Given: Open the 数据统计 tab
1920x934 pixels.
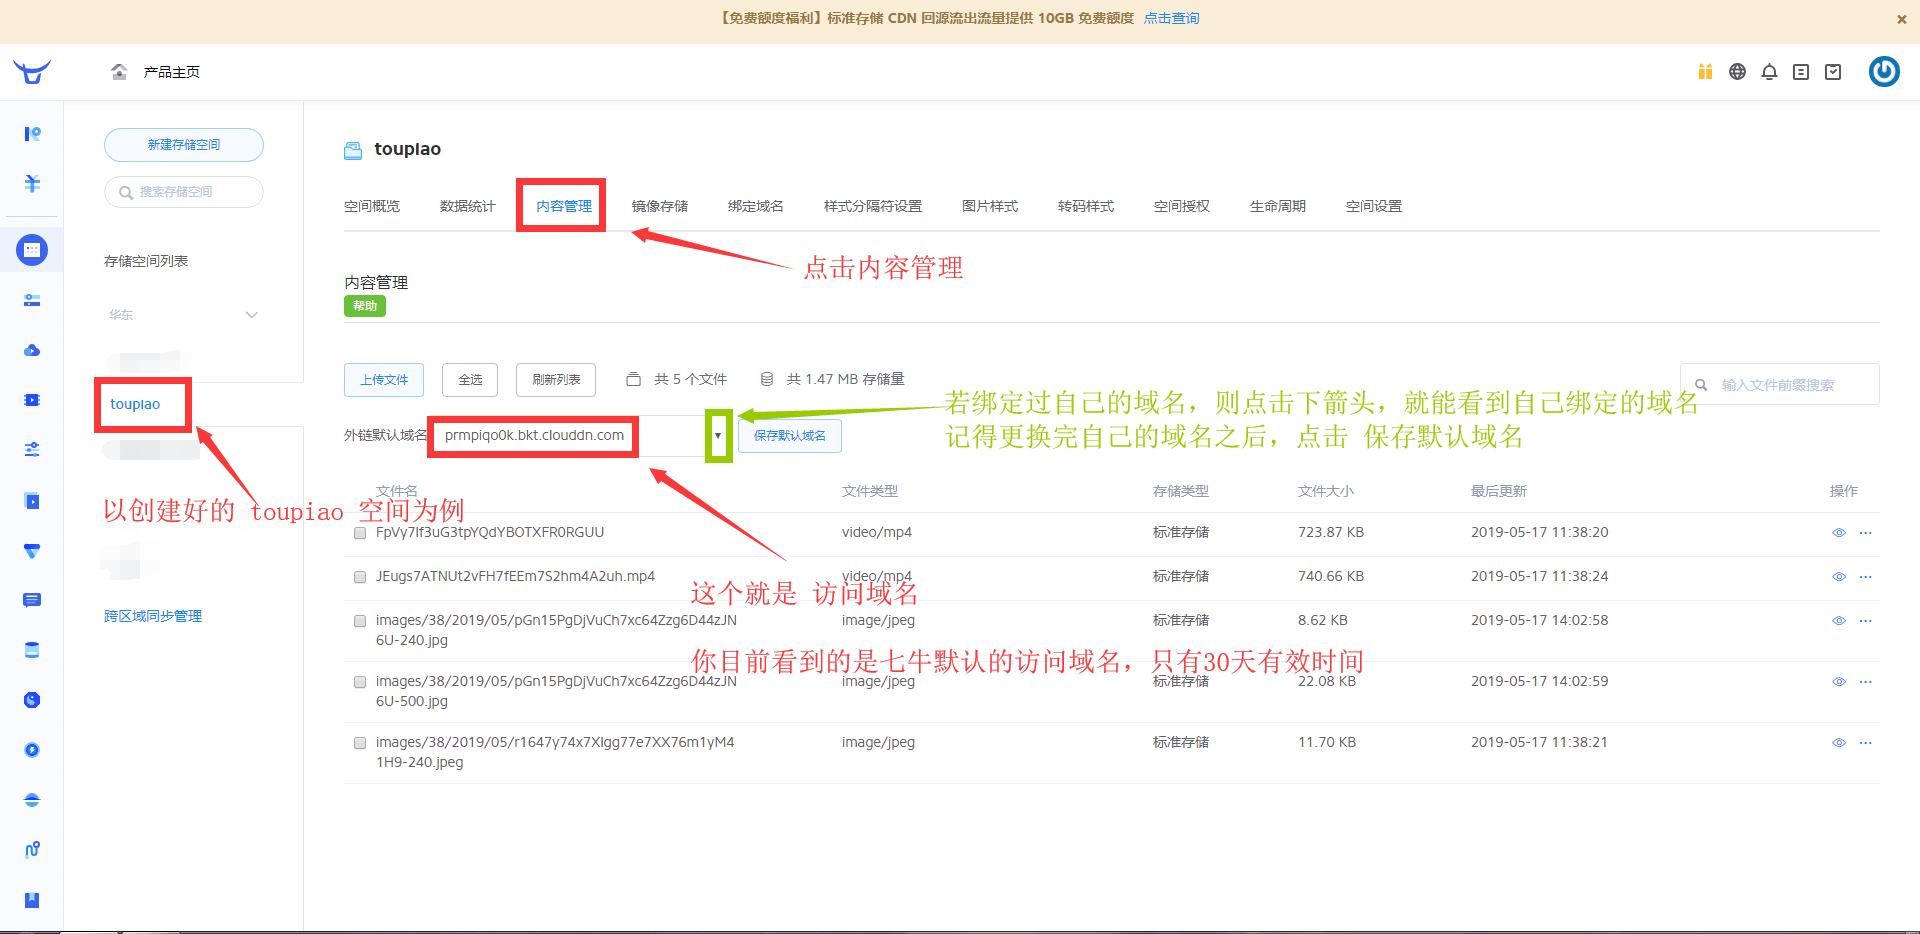Looking at the screenshot, I should pyautogui.click(x=468, y=206).
